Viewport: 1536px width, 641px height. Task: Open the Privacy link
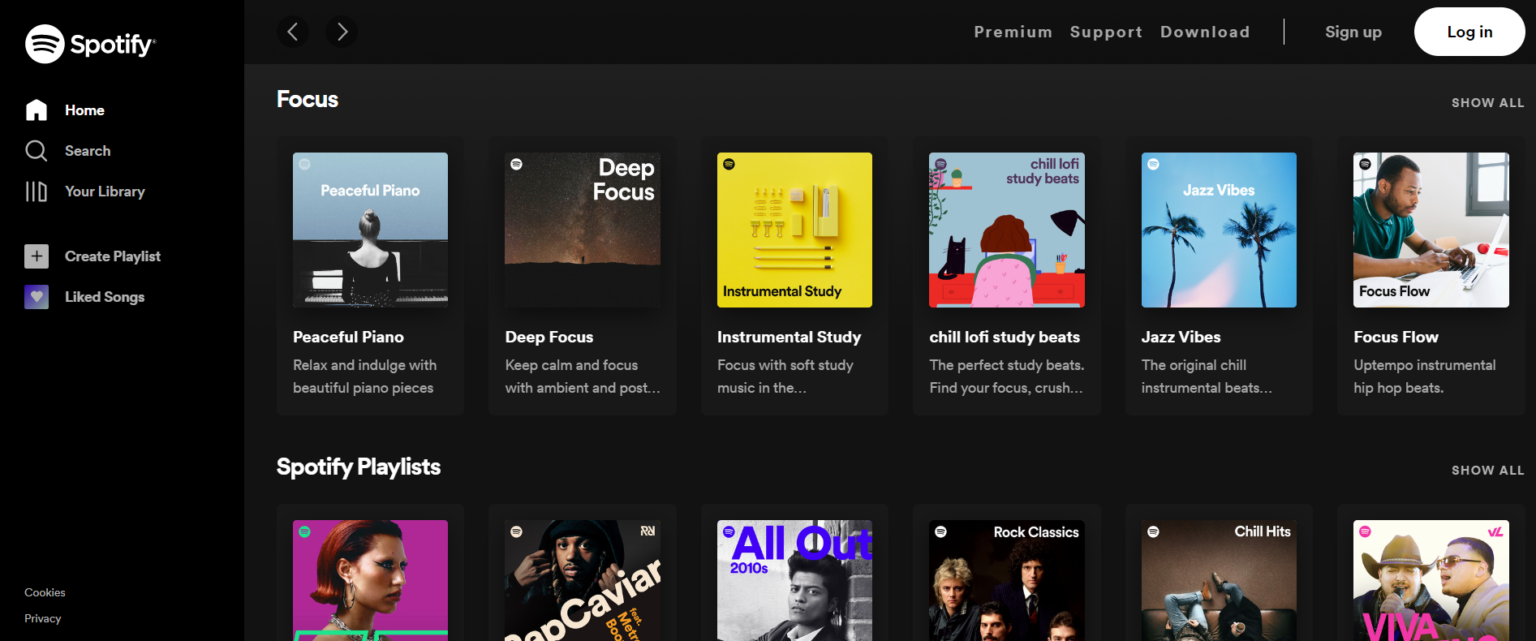tap(42, 618)
